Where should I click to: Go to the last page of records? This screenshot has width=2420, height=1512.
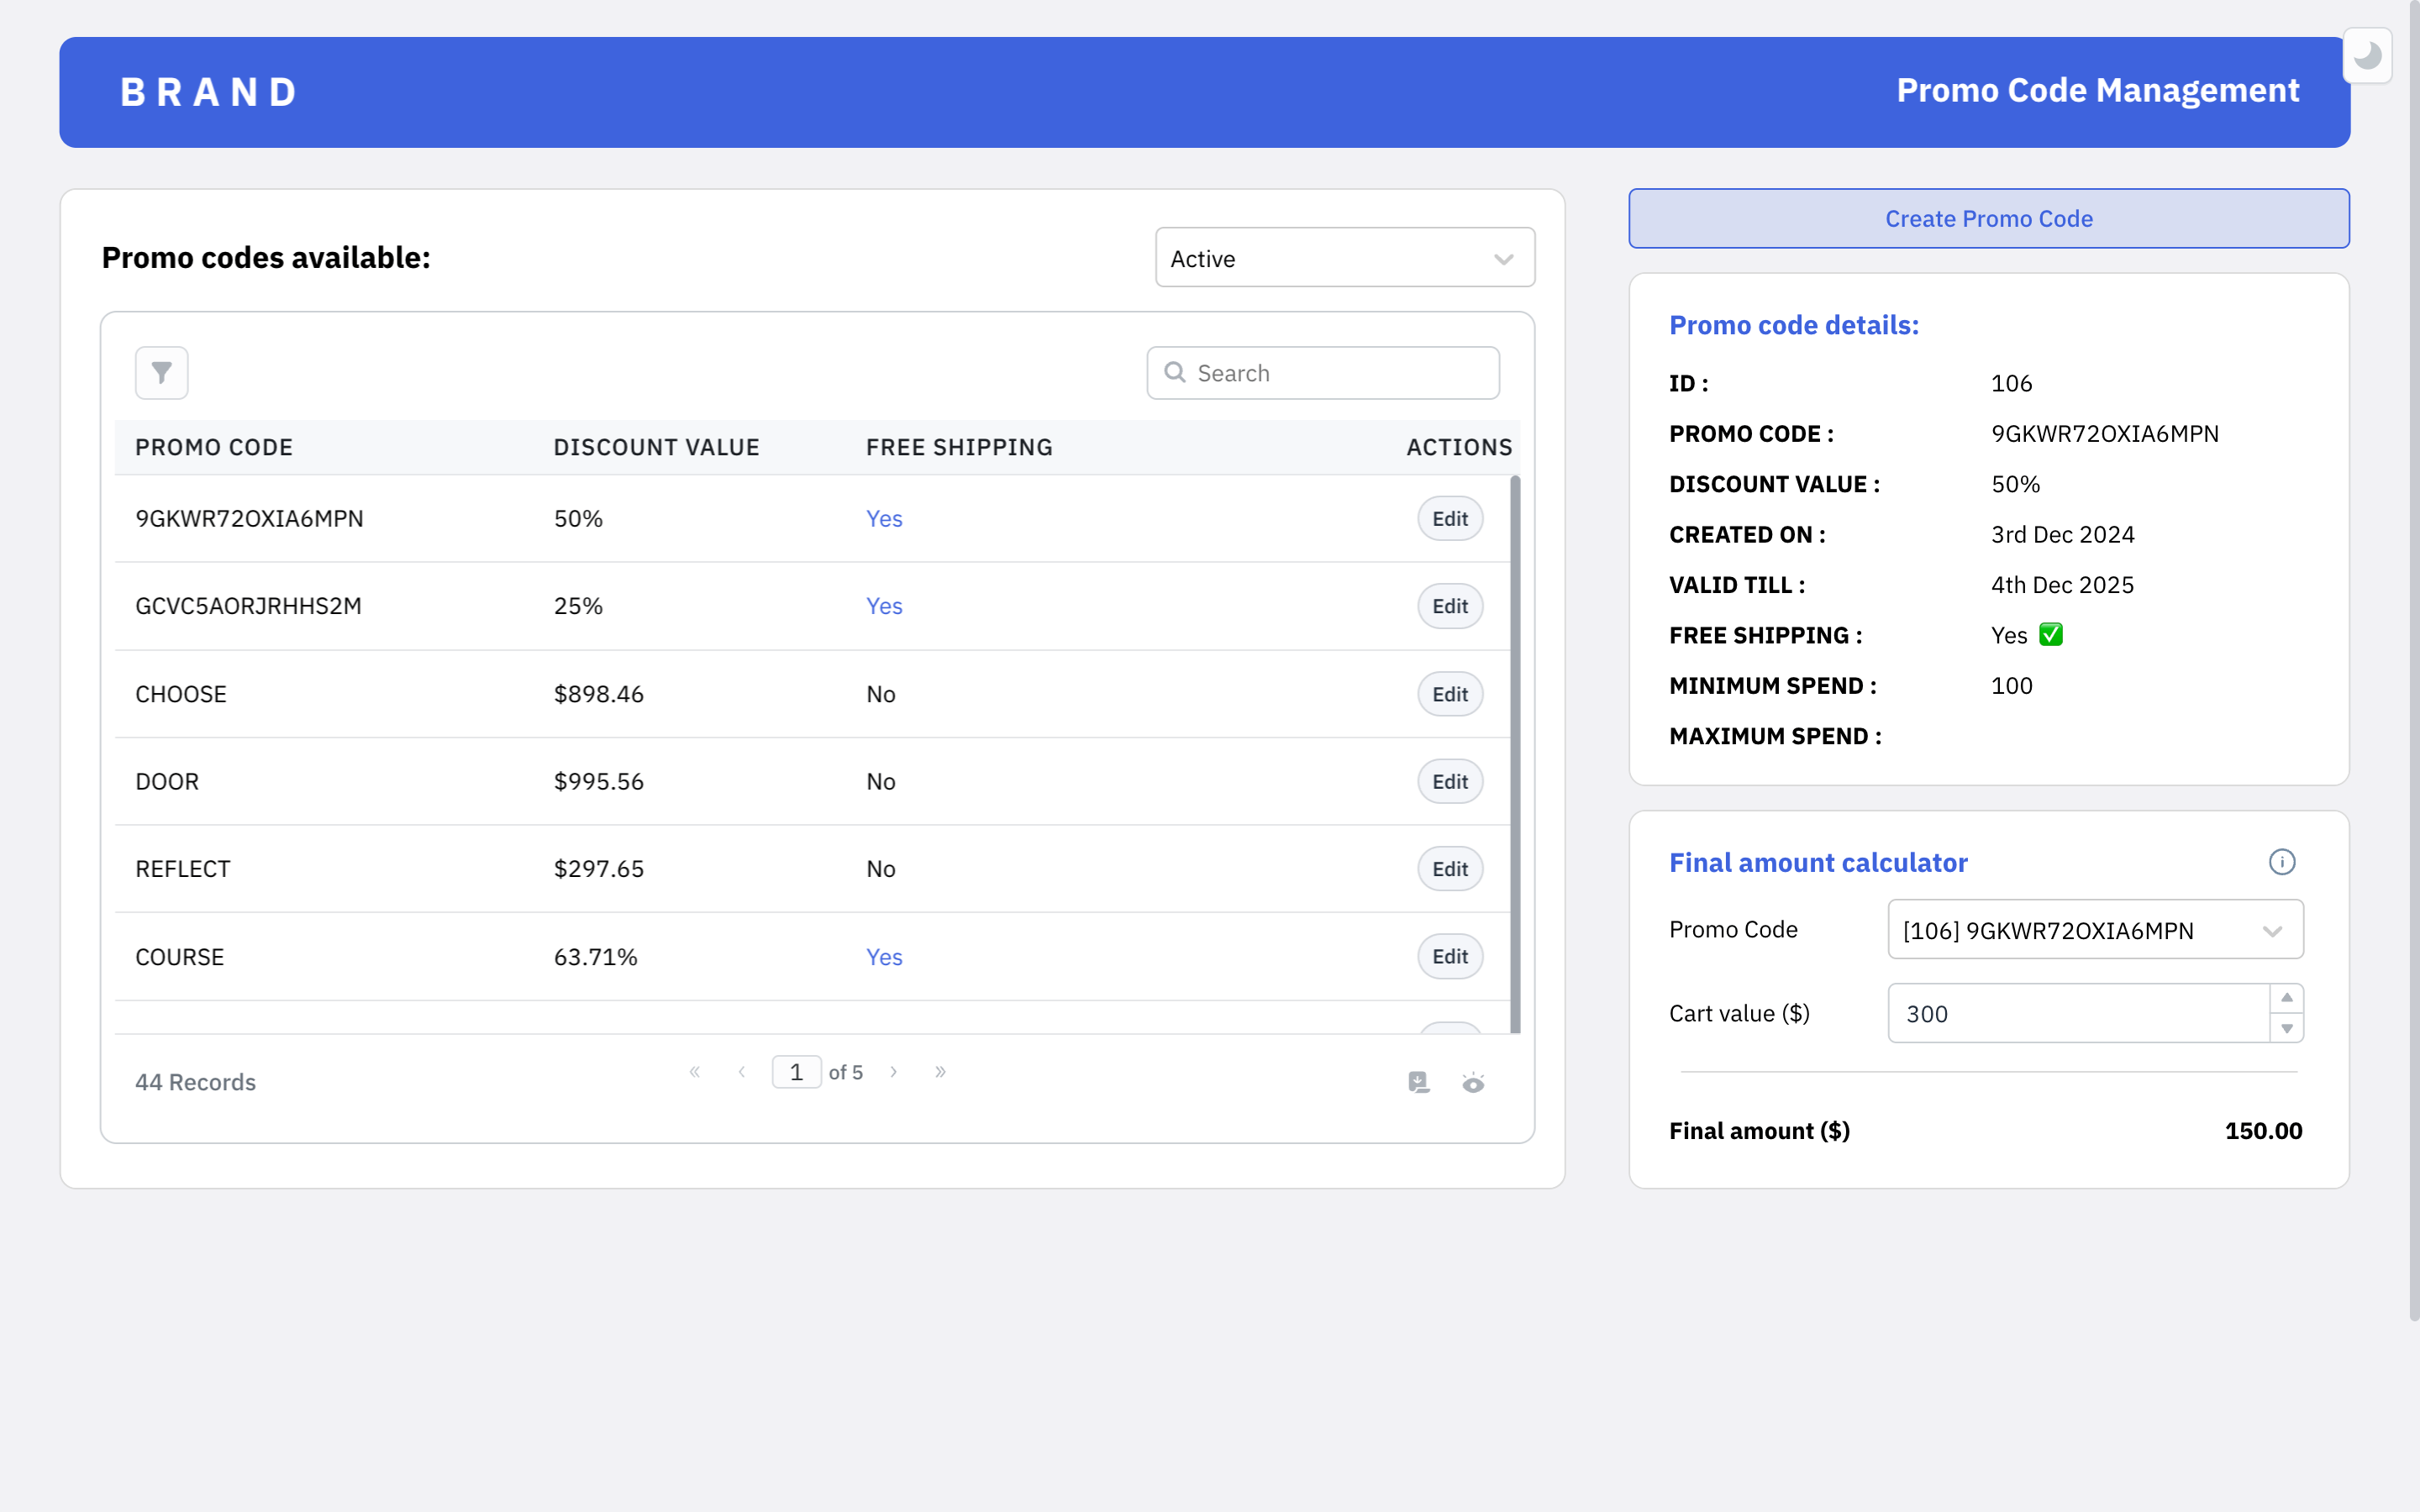point(940,1072)
